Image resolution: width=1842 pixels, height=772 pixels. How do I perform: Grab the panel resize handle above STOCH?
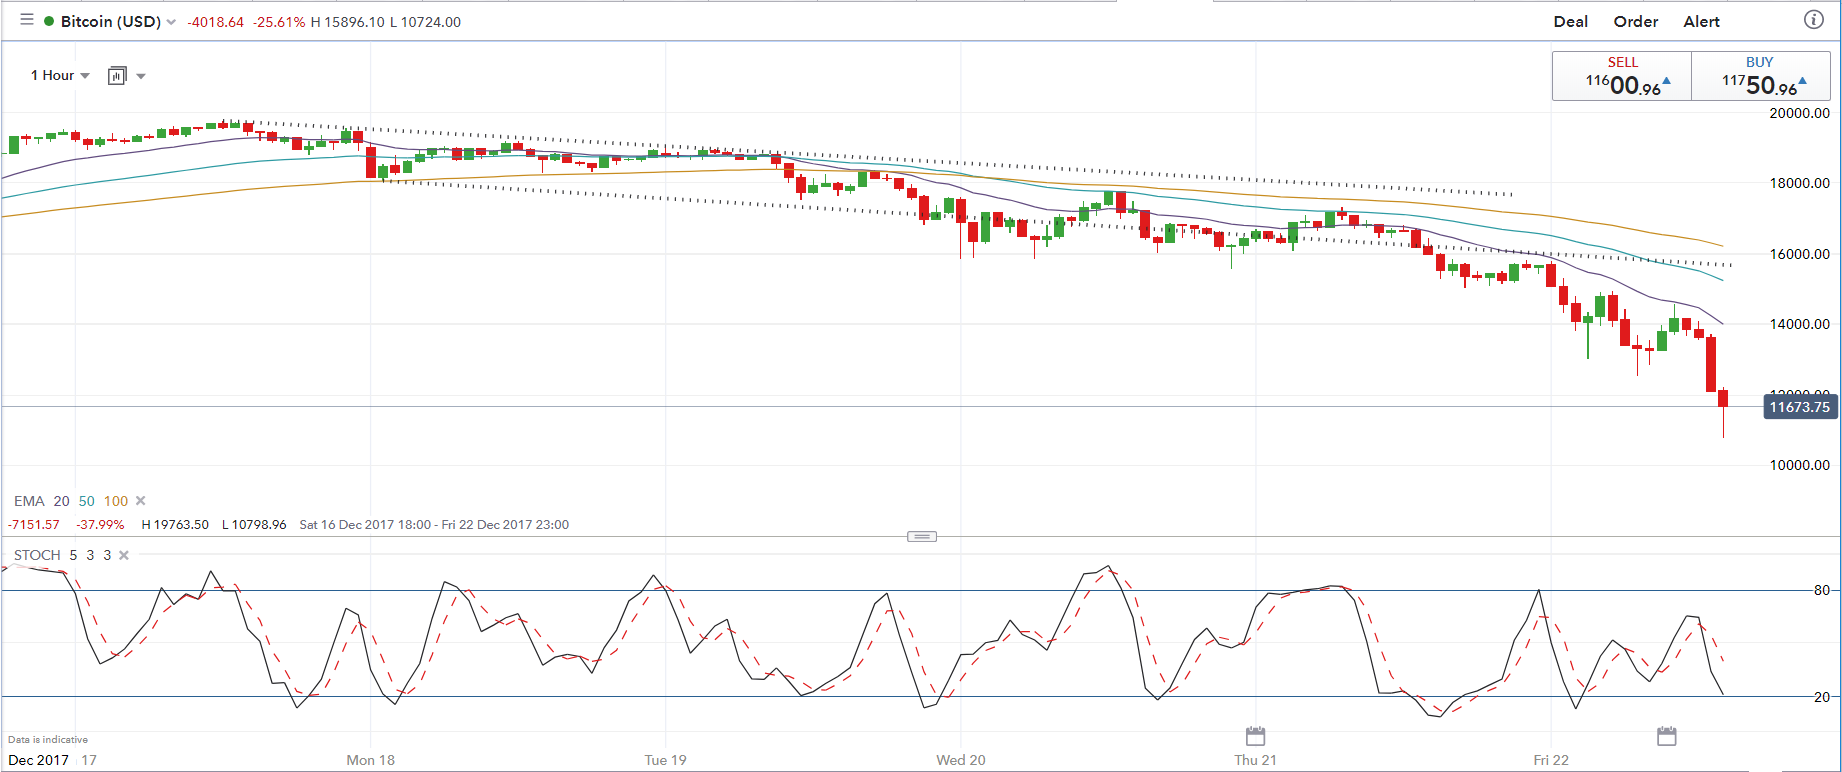coord(922,537)
